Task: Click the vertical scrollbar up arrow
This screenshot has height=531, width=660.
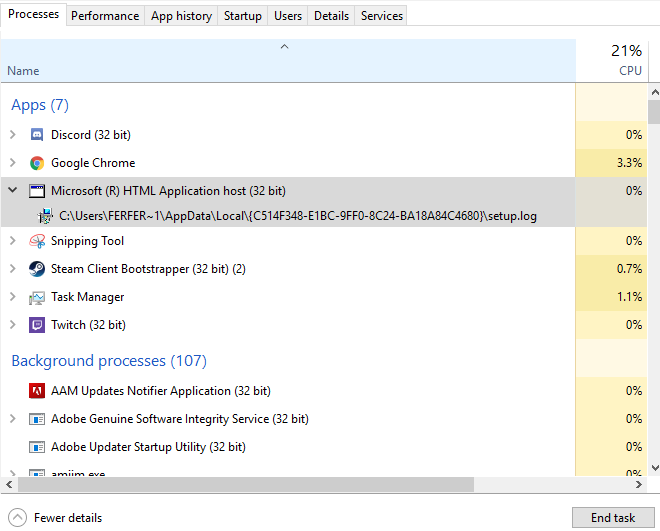Action: pos(655,92)
